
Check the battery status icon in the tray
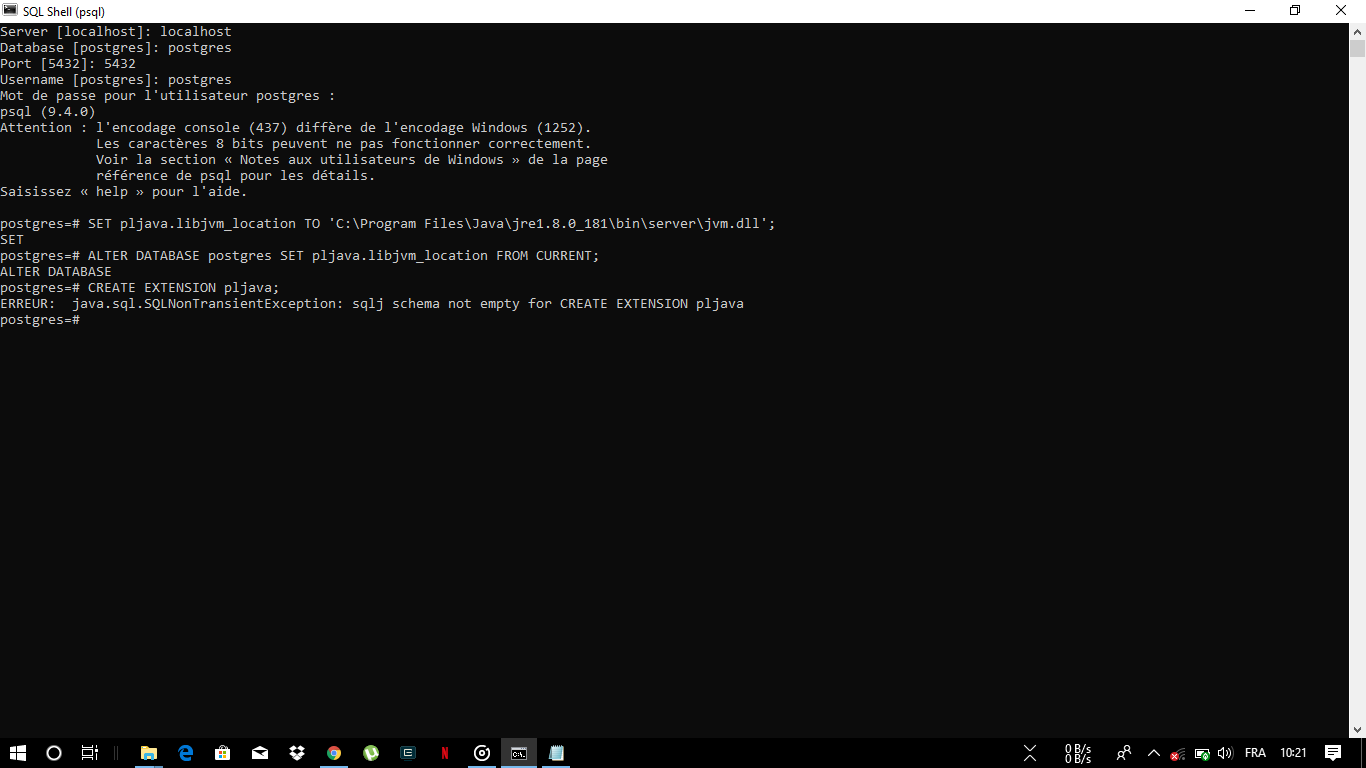[1201, 753]
